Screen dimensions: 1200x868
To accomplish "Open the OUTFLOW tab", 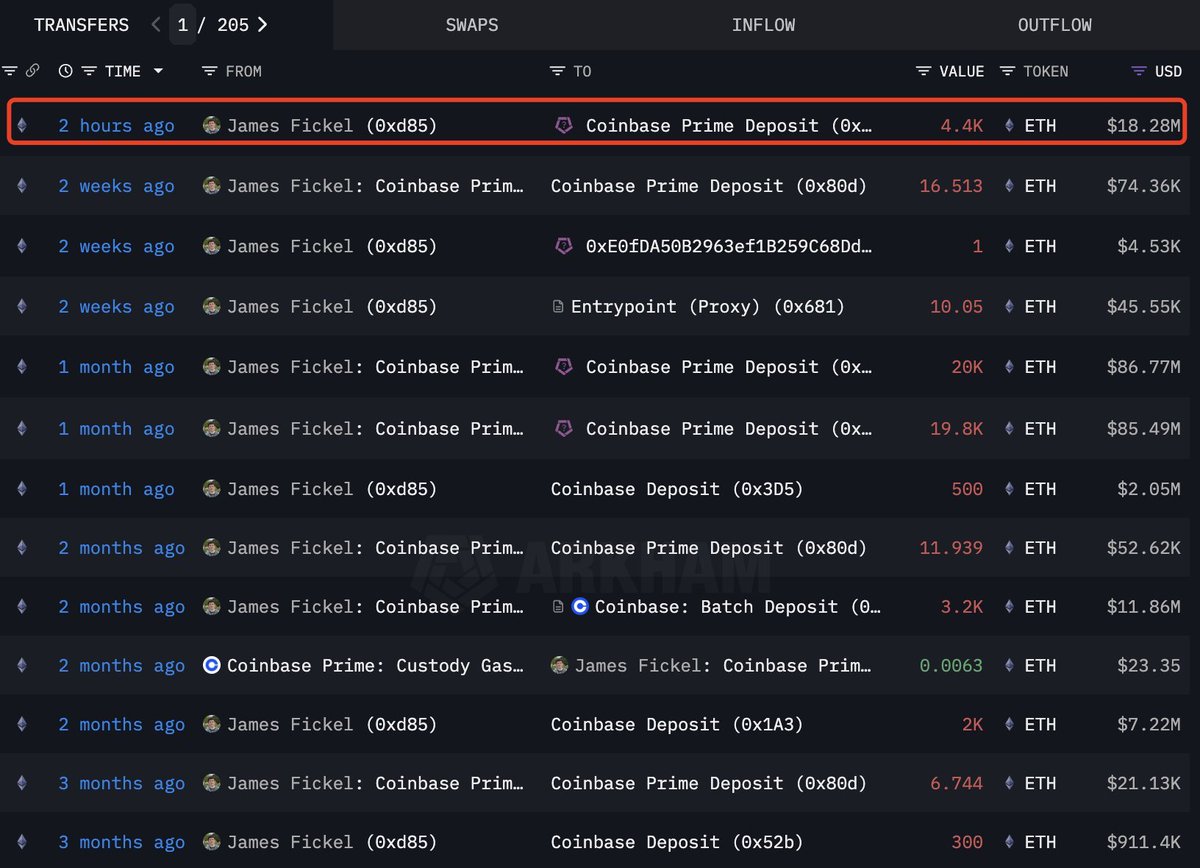I will point(1054,25).
